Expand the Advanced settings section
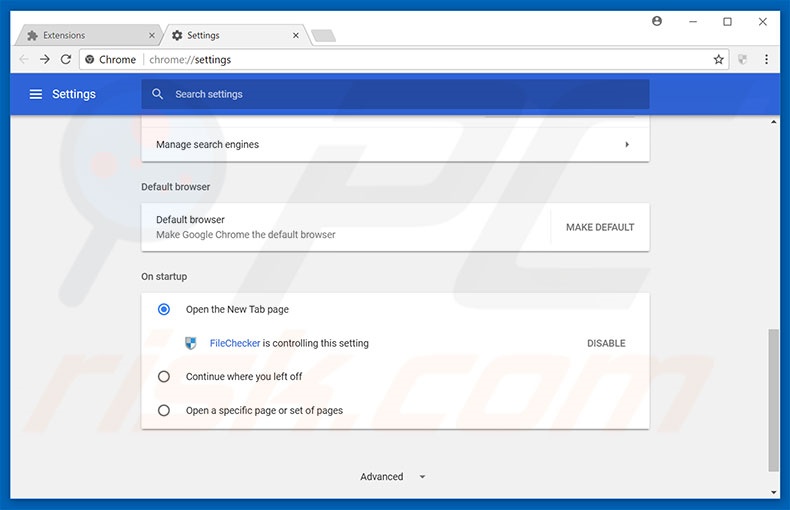This screenshot has height=510, width=790. pyautogui.click(x=393, y=477)
